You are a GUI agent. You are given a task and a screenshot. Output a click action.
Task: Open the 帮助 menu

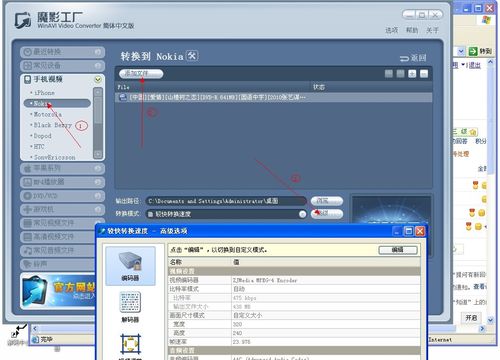(x=412, y=30)
